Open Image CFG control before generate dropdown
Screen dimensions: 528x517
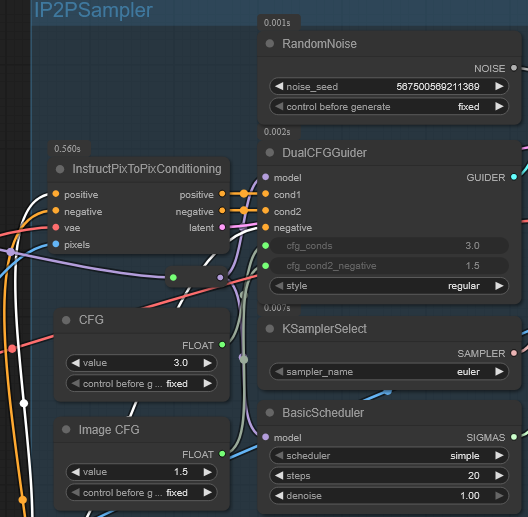click(141, 493)
